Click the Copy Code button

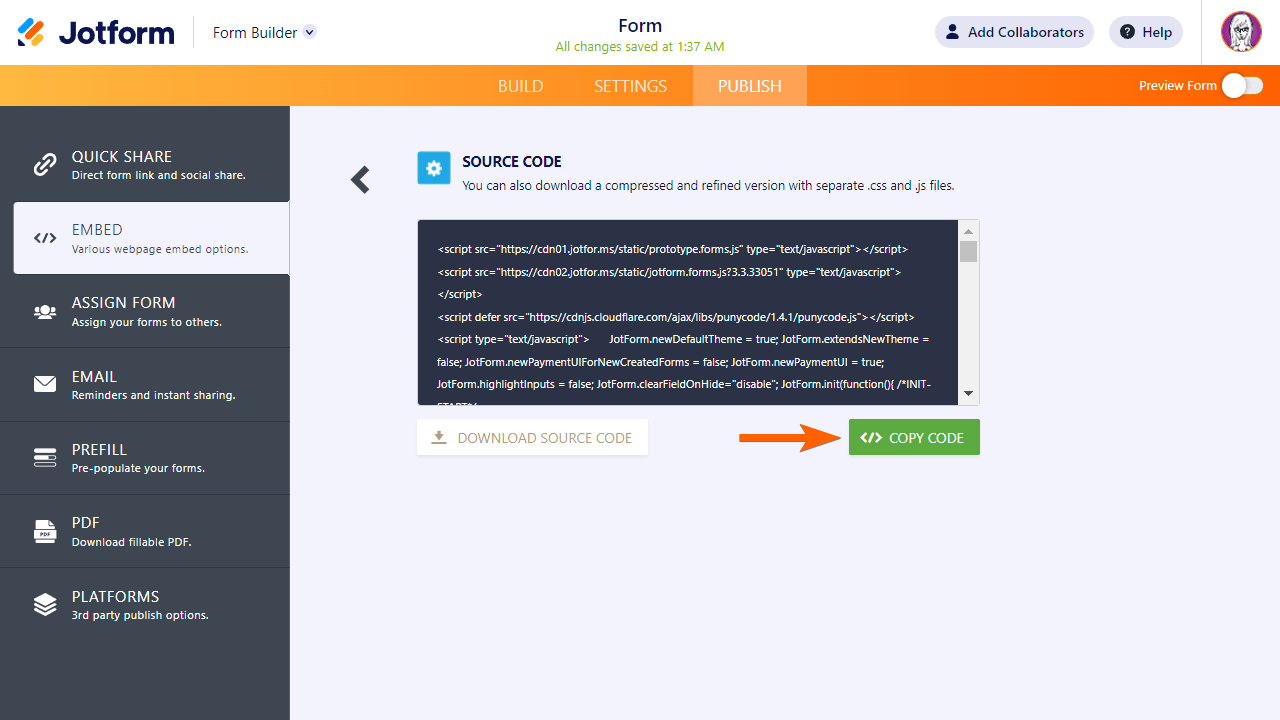coord(914,437)
